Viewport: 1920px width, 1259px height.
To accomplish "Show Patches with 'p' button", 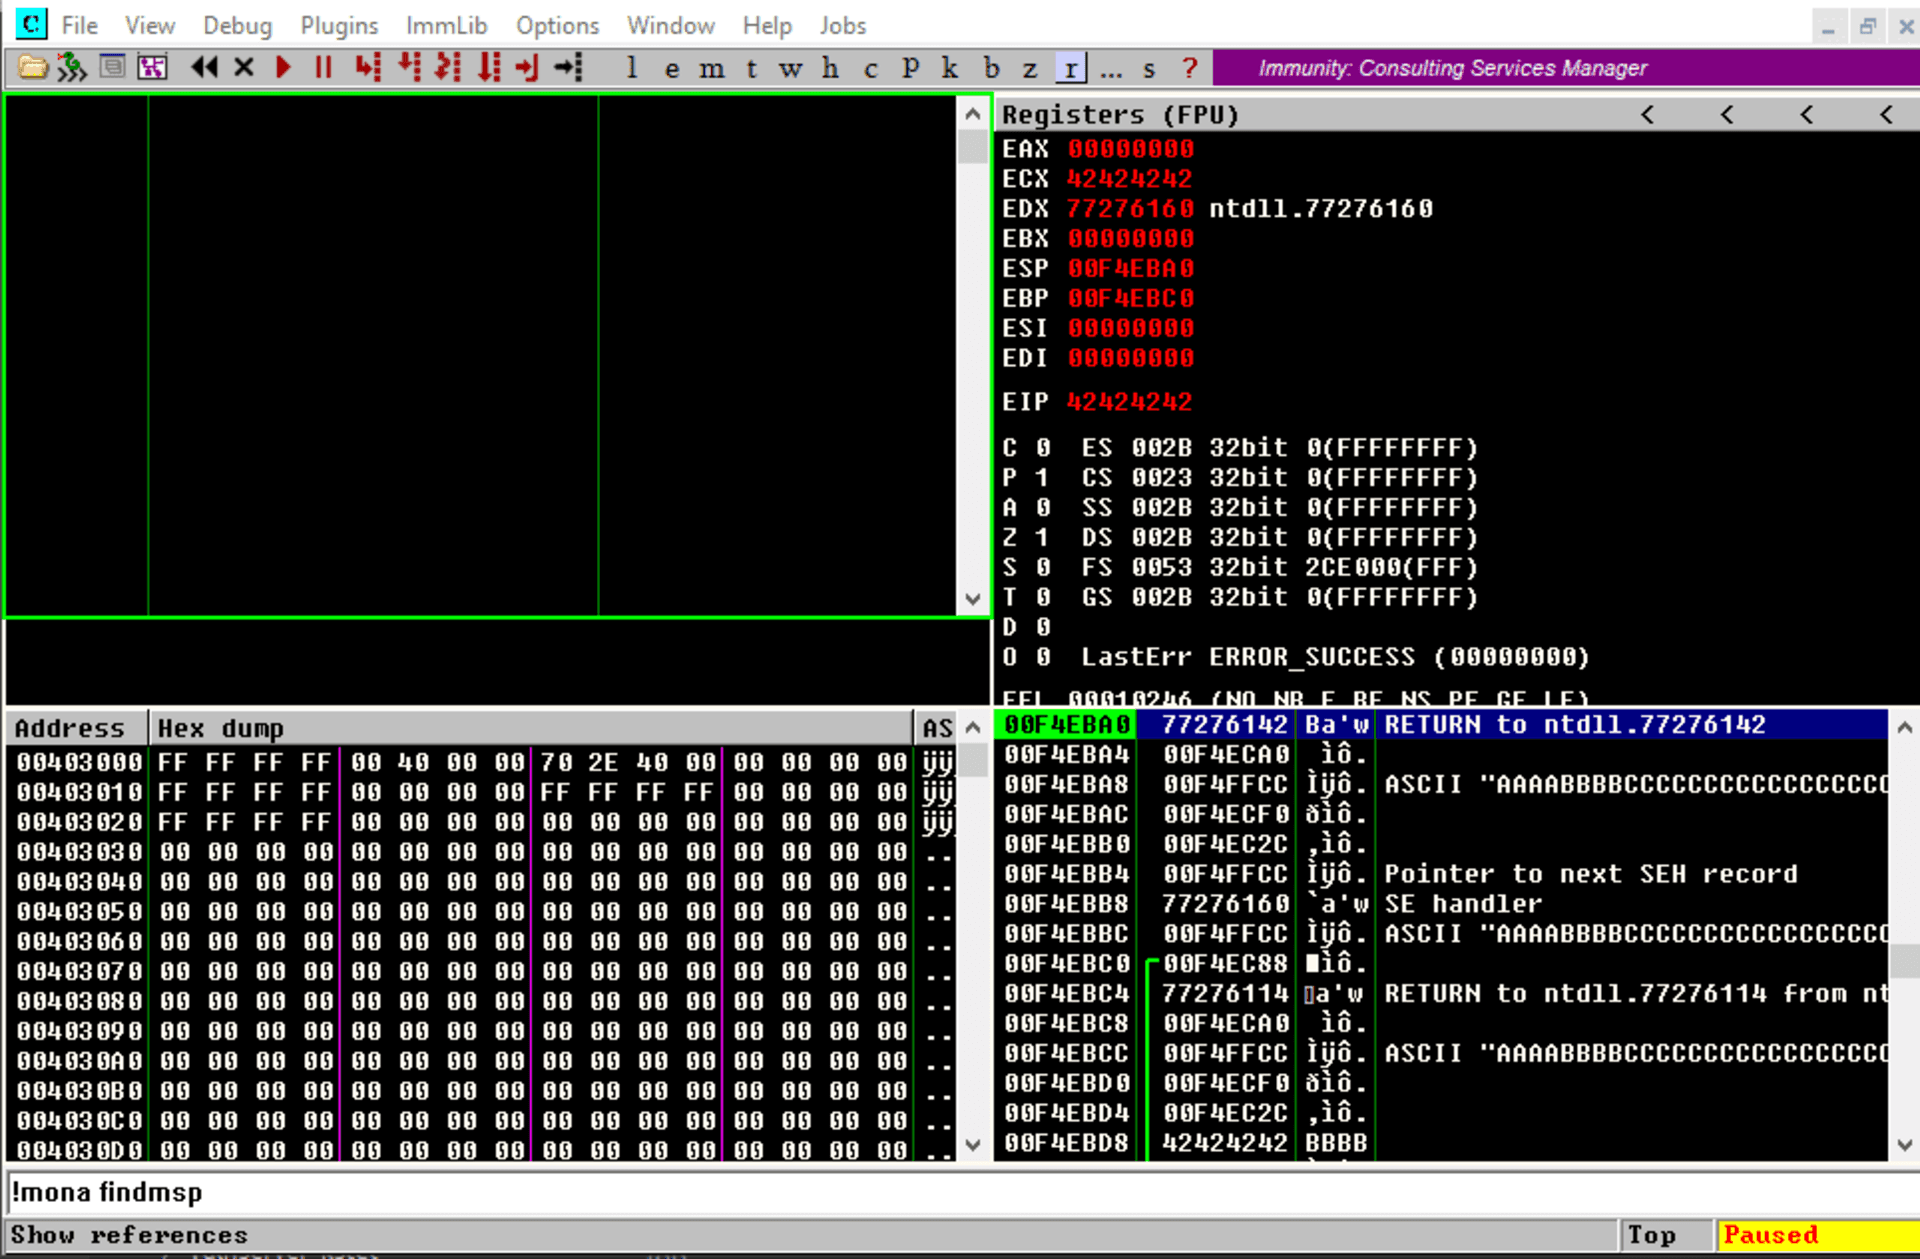I will [910, 68].
